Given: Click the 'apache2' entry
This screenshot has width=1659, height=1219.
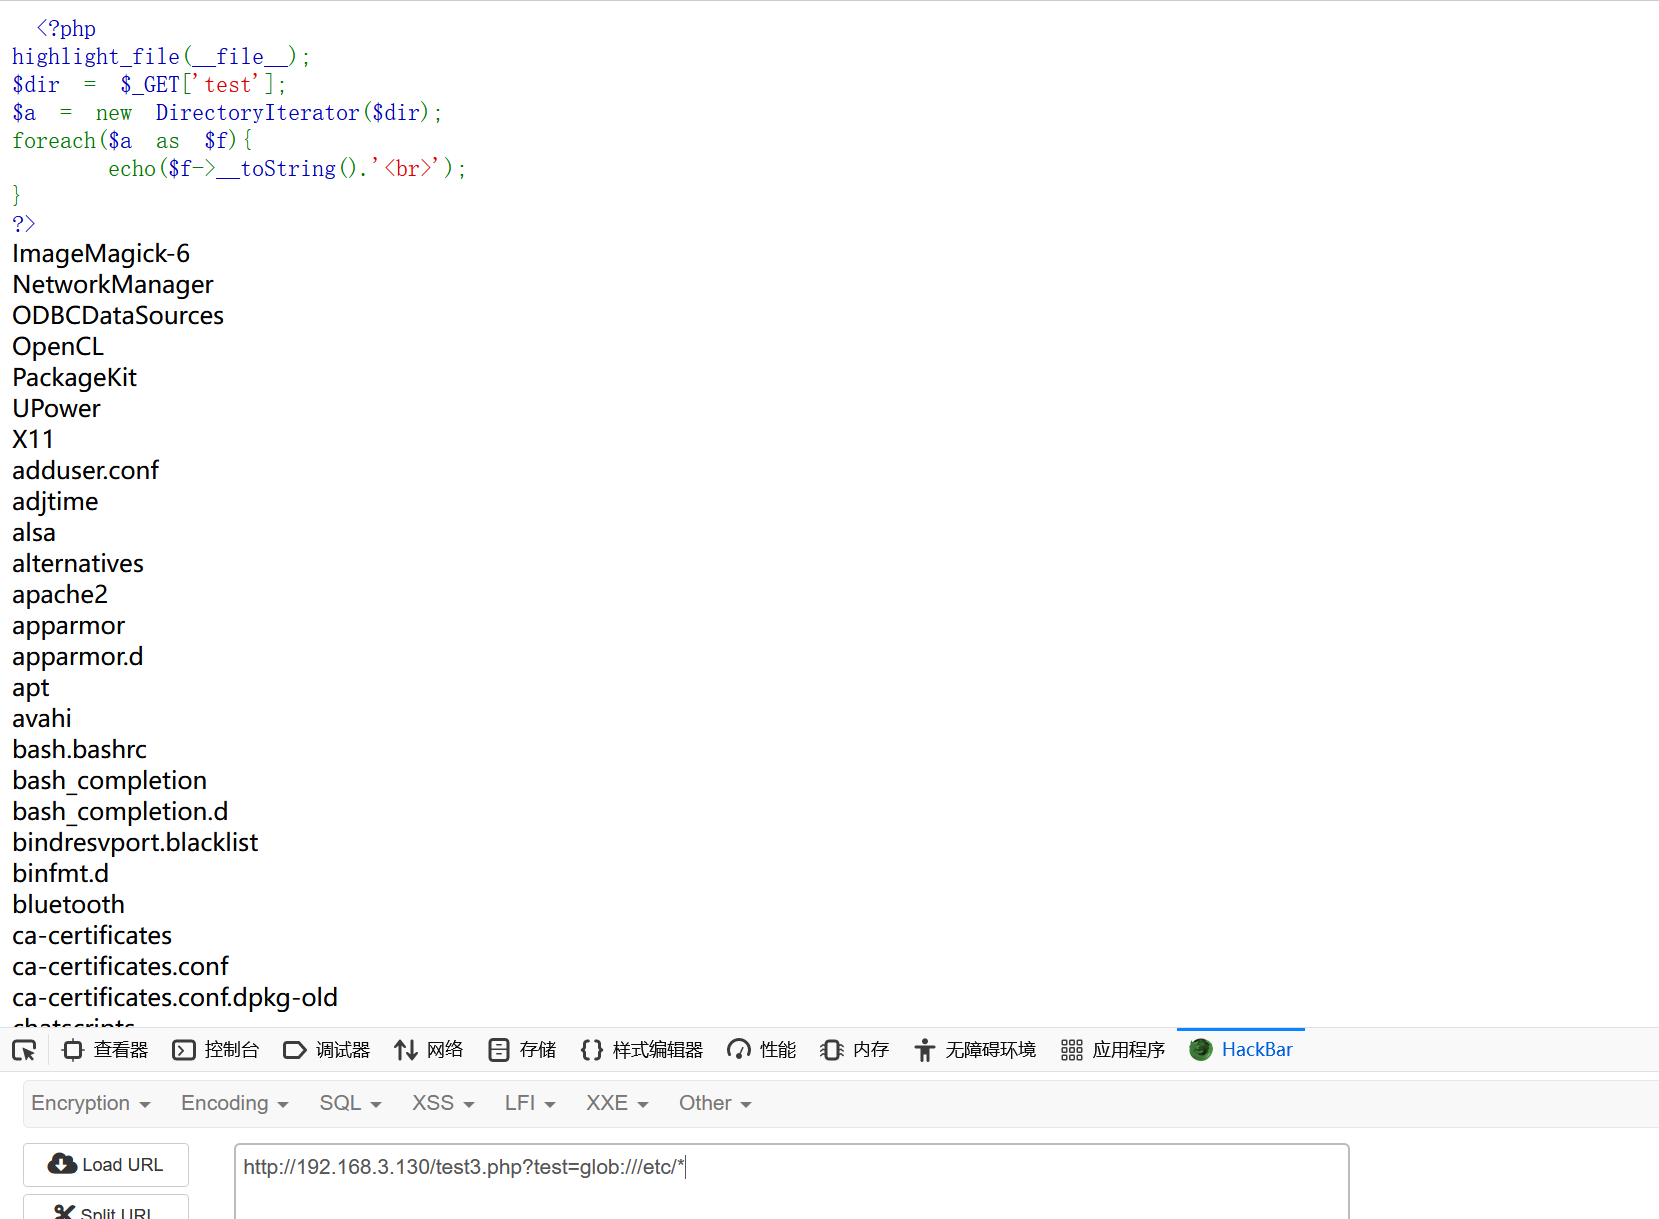Looking at the screenshot, I should (60, 595).
